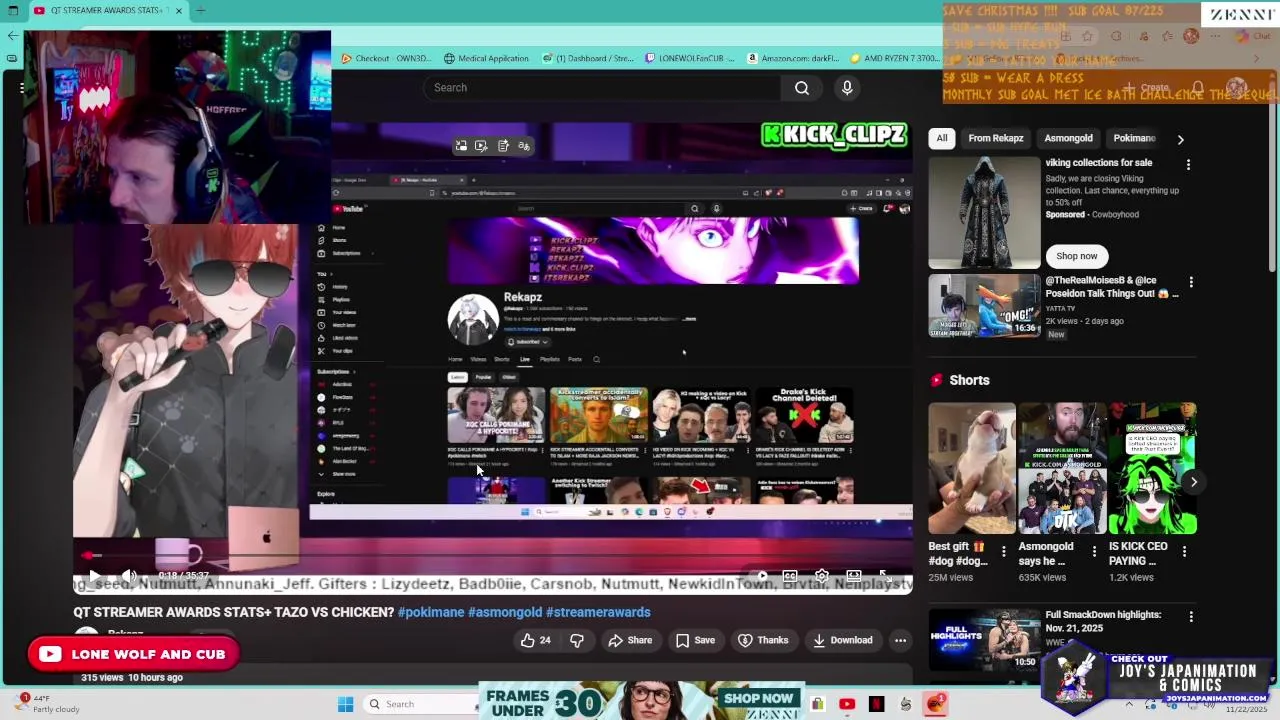Open options for 'Best gift' short

1003,551
